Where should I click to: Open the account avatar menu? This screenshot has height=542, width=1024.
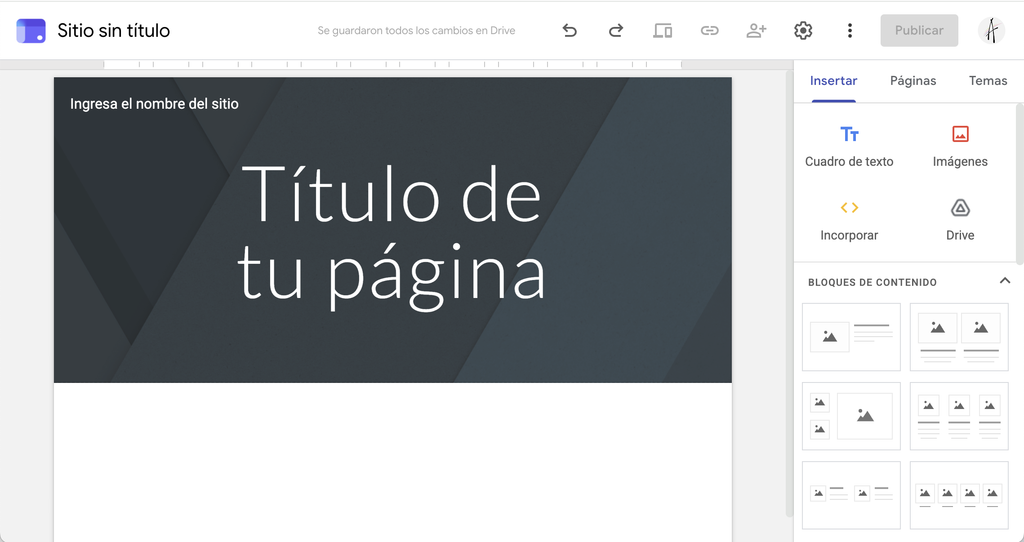tap(991, 31)
